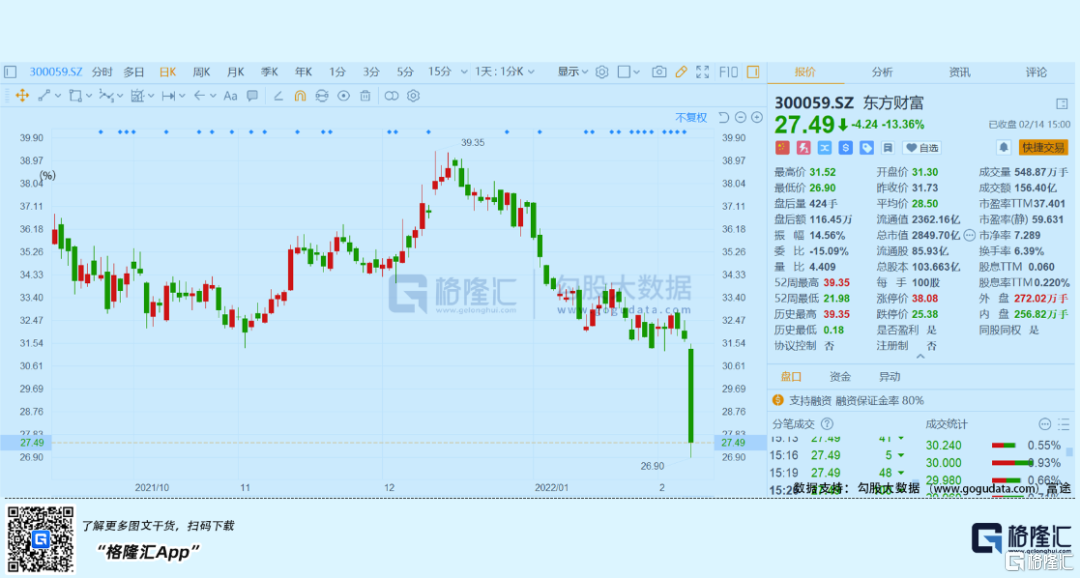Click 不复权 price adjustment option

pos(691,118)
